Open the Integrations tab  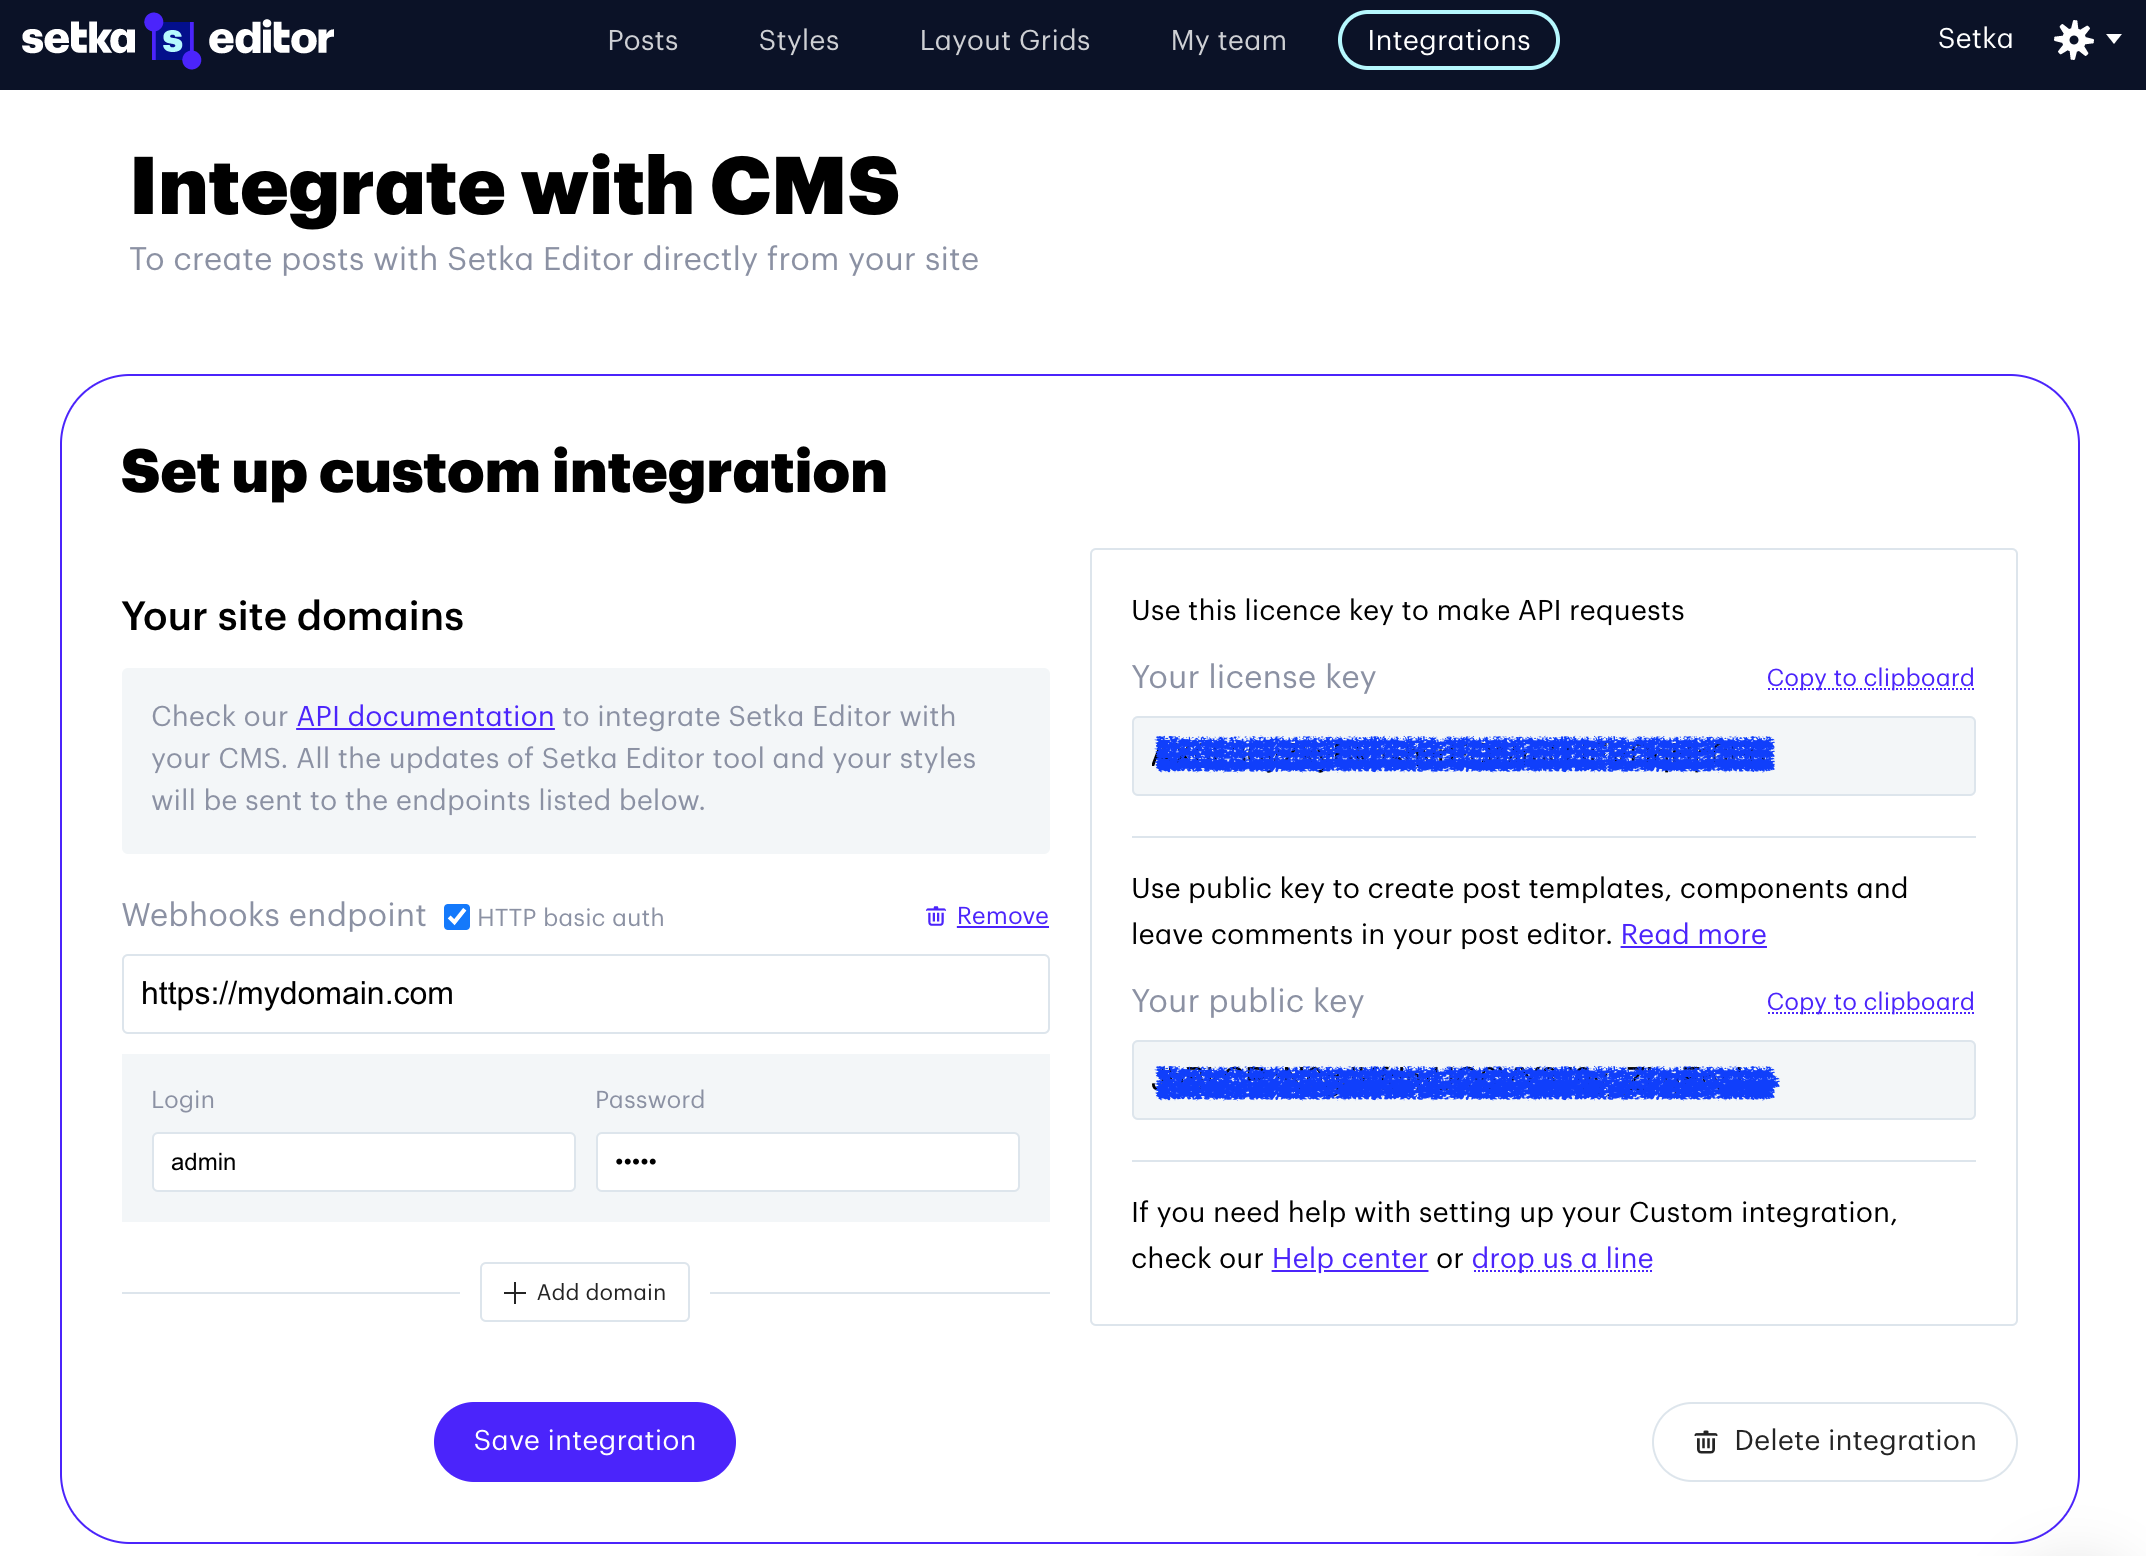(1449, 40)
